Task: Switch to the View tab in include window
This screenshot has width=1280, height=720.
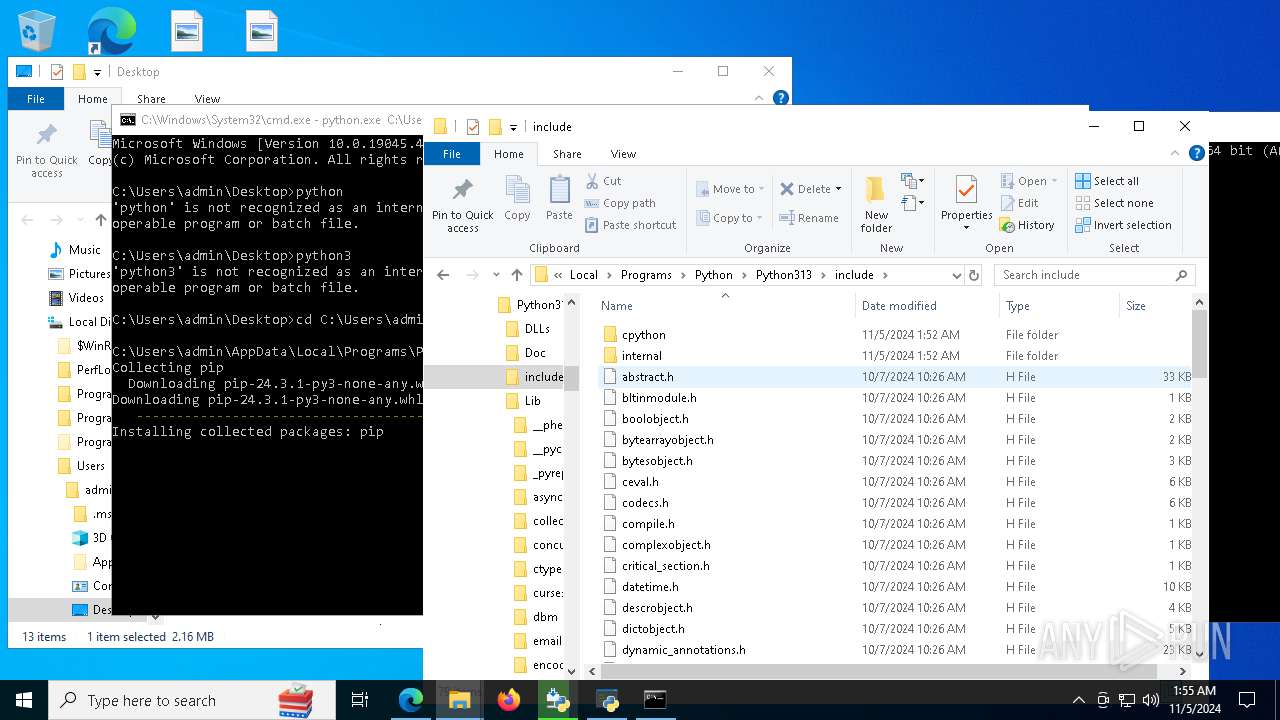Action: [x=623, y=154]
